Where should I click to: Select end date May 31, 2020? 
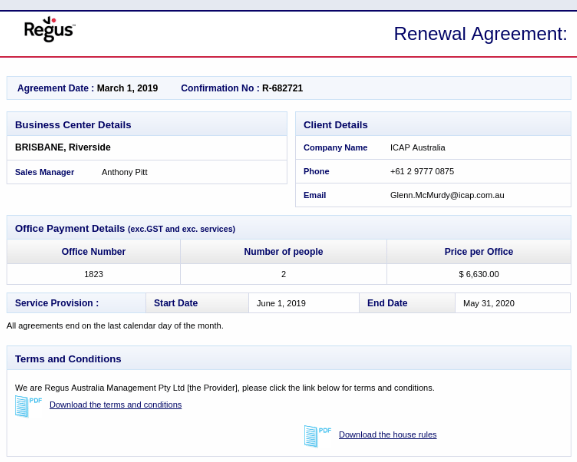[x=489, y=303]
